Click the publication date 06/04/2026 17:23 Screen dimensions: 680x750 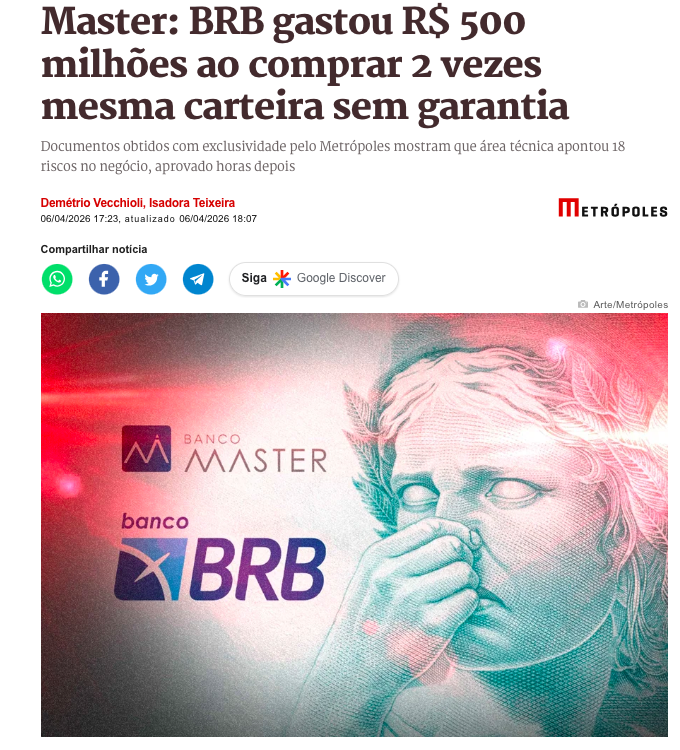click(80, 219)
